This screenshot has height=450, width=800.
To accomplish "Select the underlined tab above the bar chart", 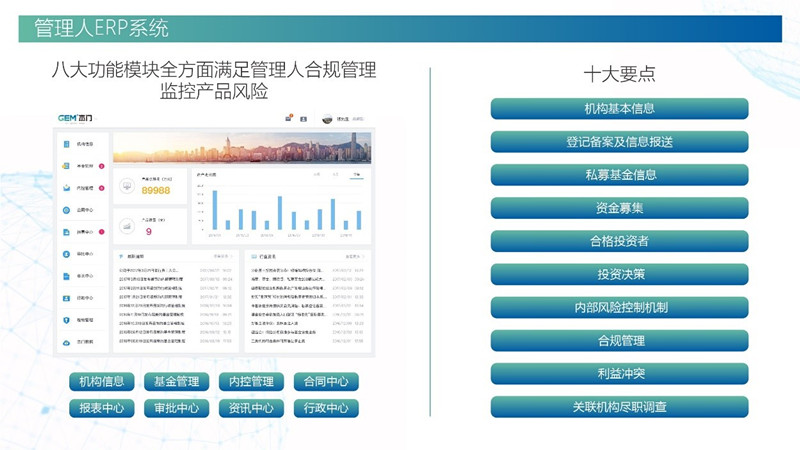I will coord(355,175).
